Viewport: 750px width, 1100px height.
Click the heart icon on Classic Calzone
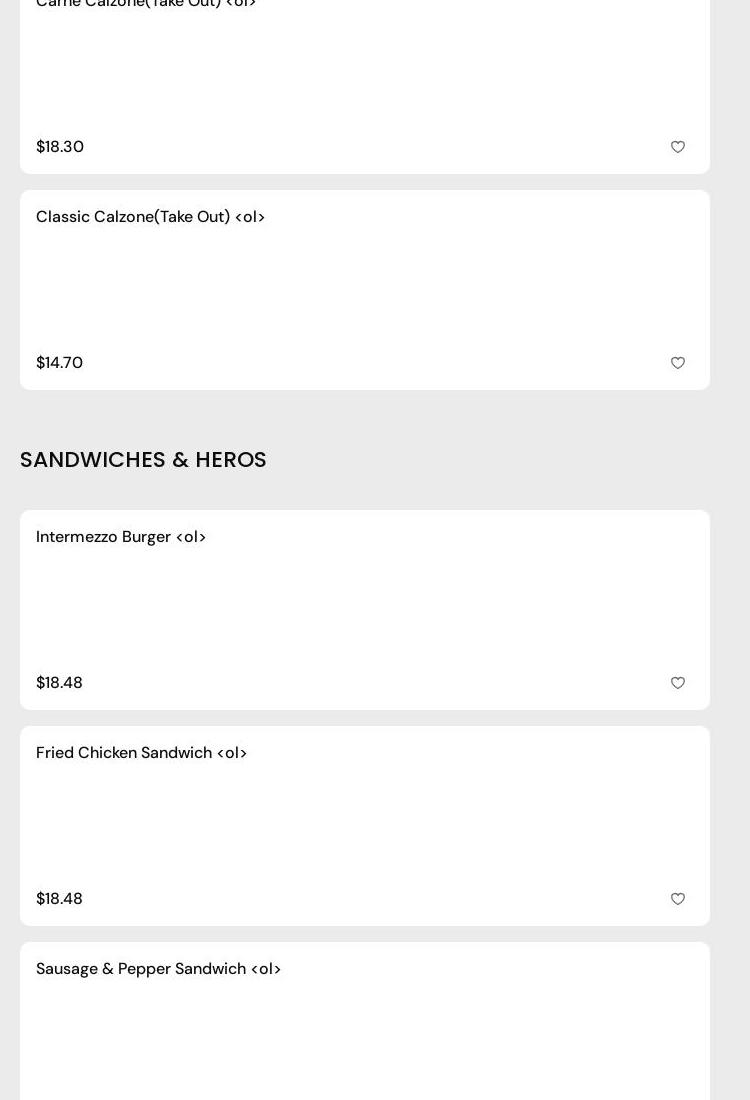678,363
